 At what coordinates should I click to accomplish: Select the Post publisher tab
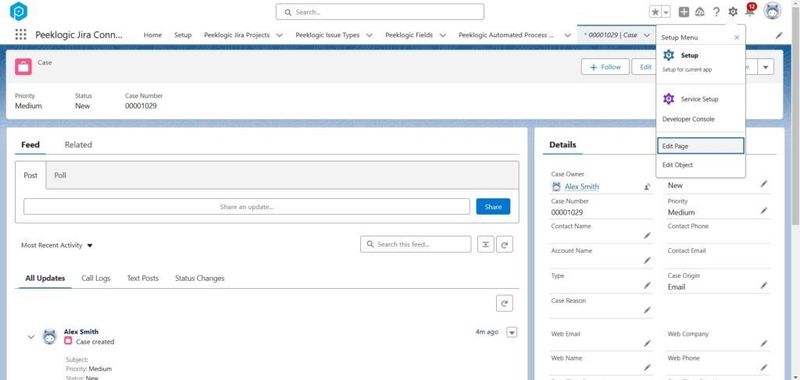pyautogui.click(x=31, y=175)
